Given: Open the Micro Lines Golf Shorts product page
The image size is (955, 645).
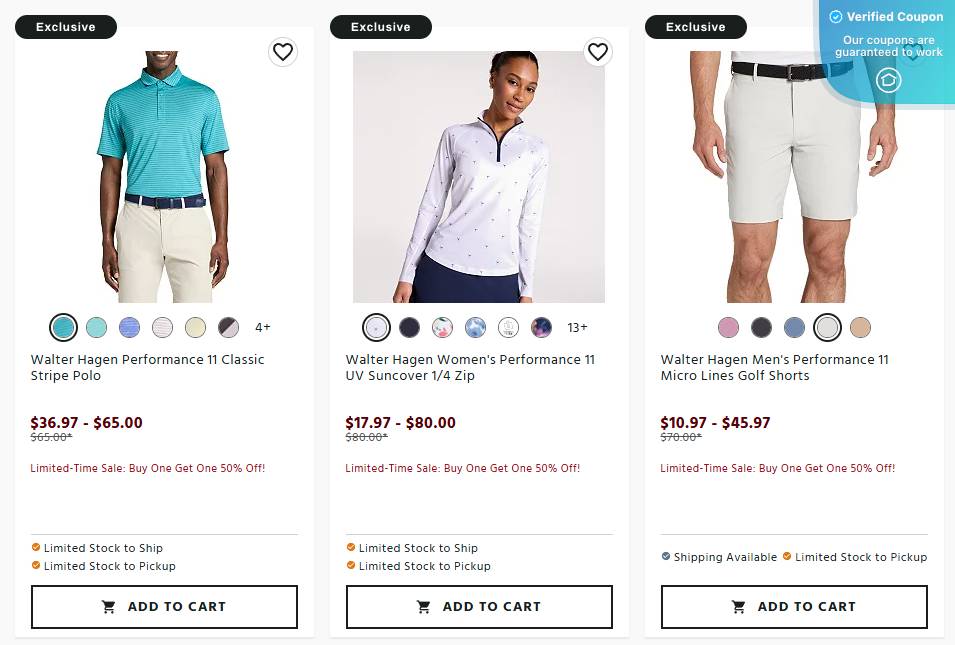Looking at the screenshot, I should tap(775, 367).
